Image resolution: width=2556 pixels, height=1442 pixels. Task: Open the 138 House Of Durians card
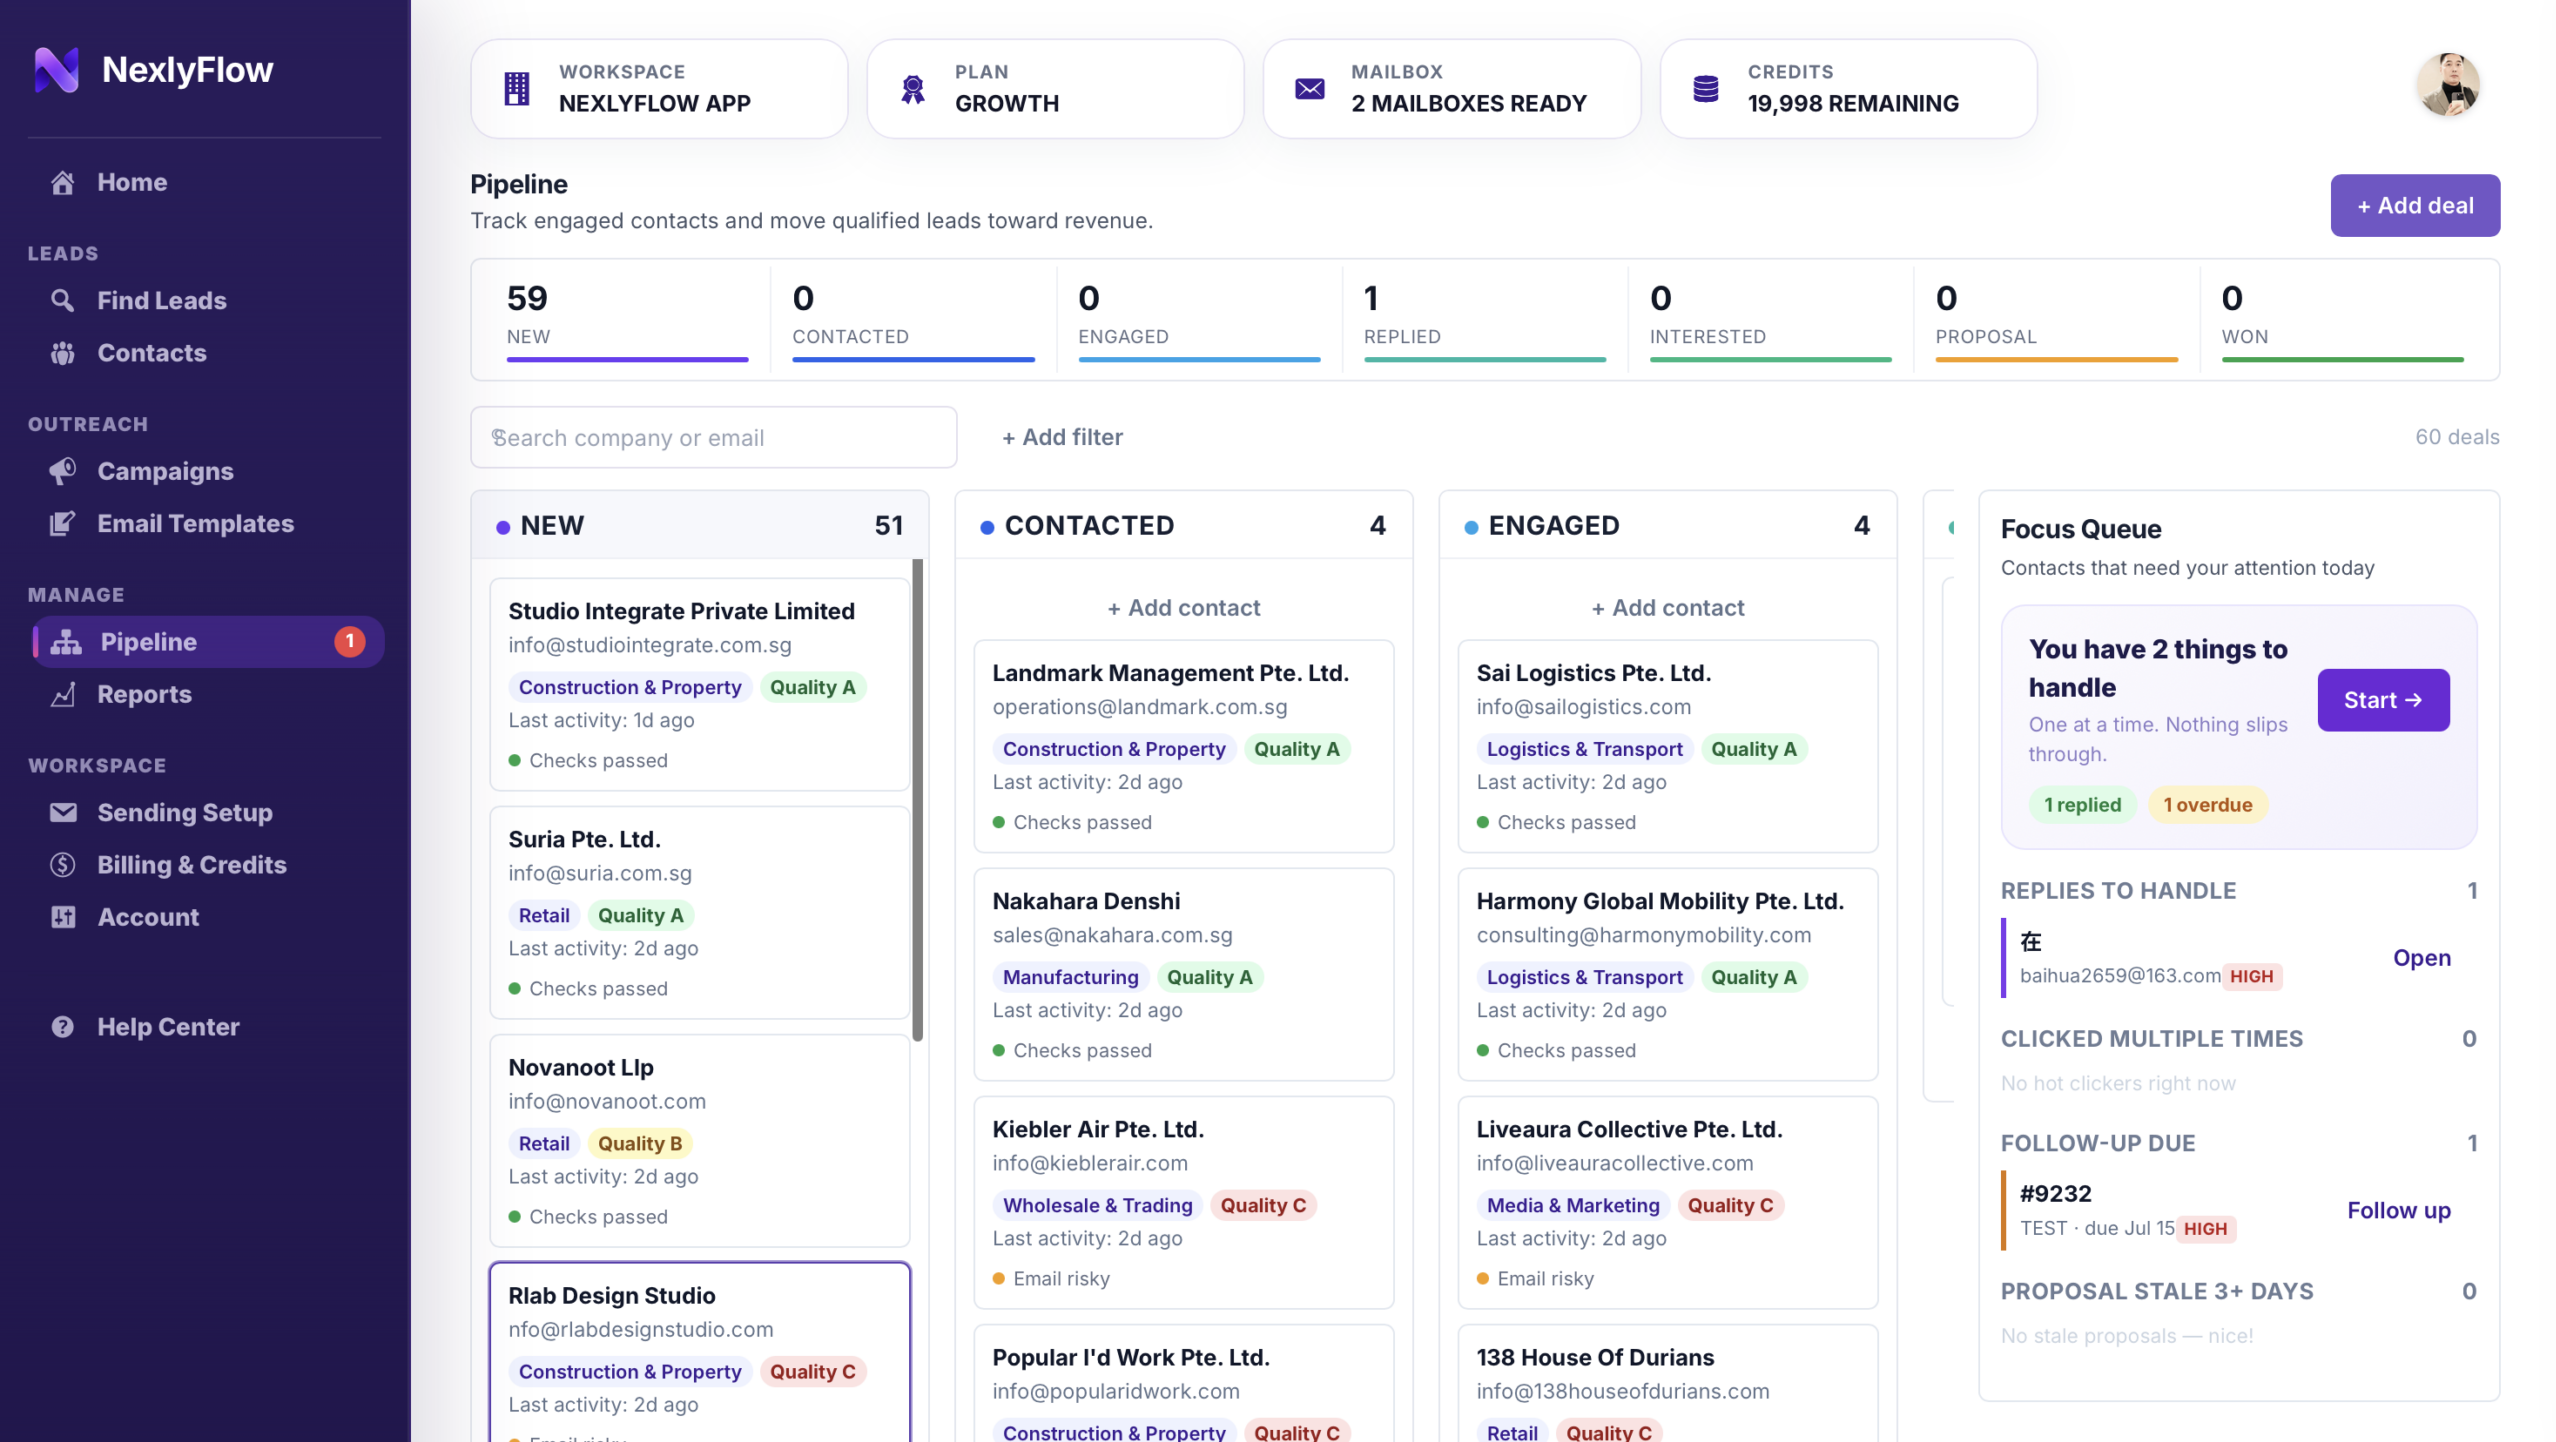pyautogui.click(x=1667, y=1383)
